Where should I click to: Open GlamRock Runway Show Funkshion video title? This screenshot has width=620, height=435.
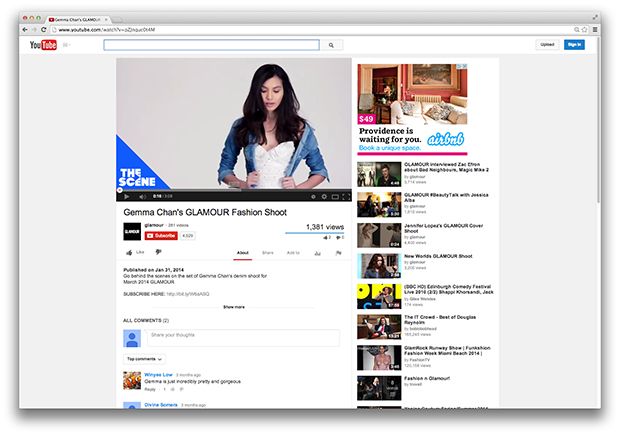pyautogui.click(x=447, y=350)
